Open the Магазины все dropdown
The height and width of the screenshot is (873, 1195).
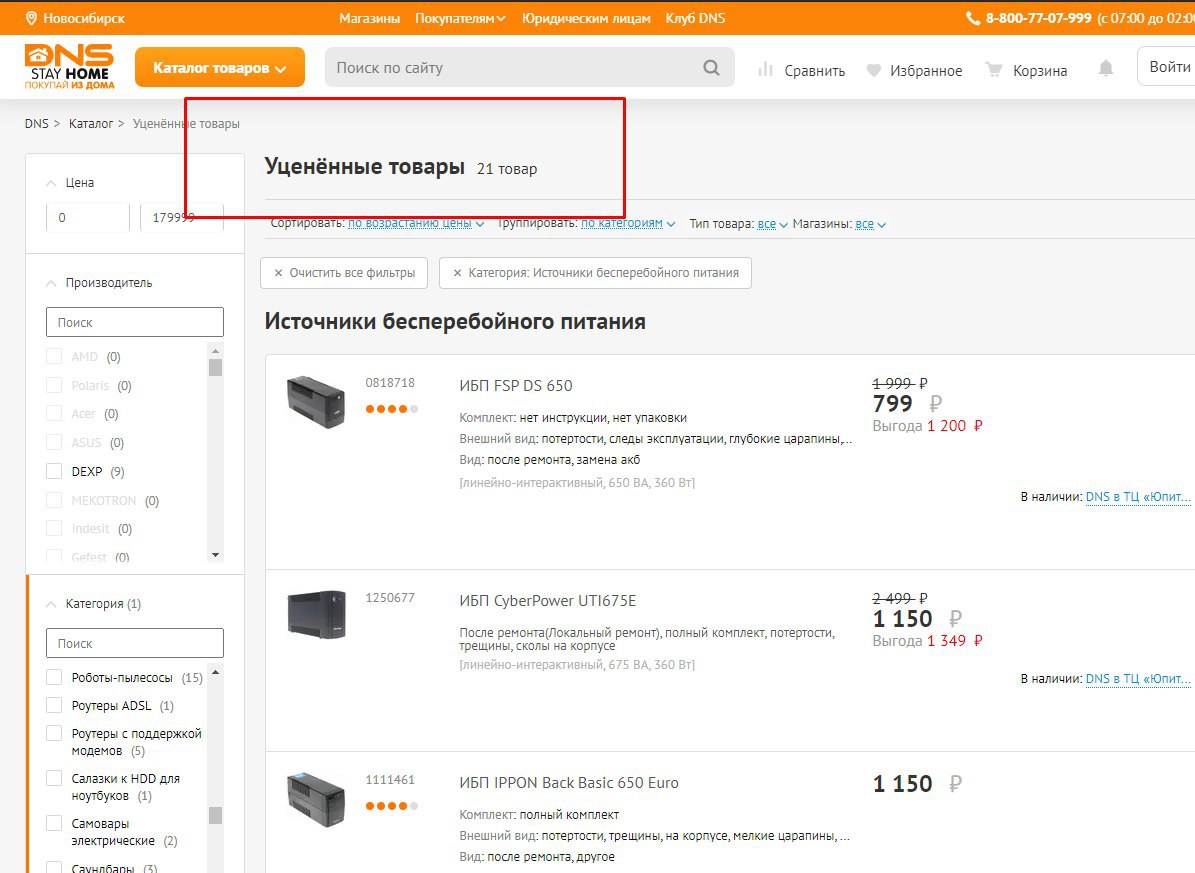point(870,224)
